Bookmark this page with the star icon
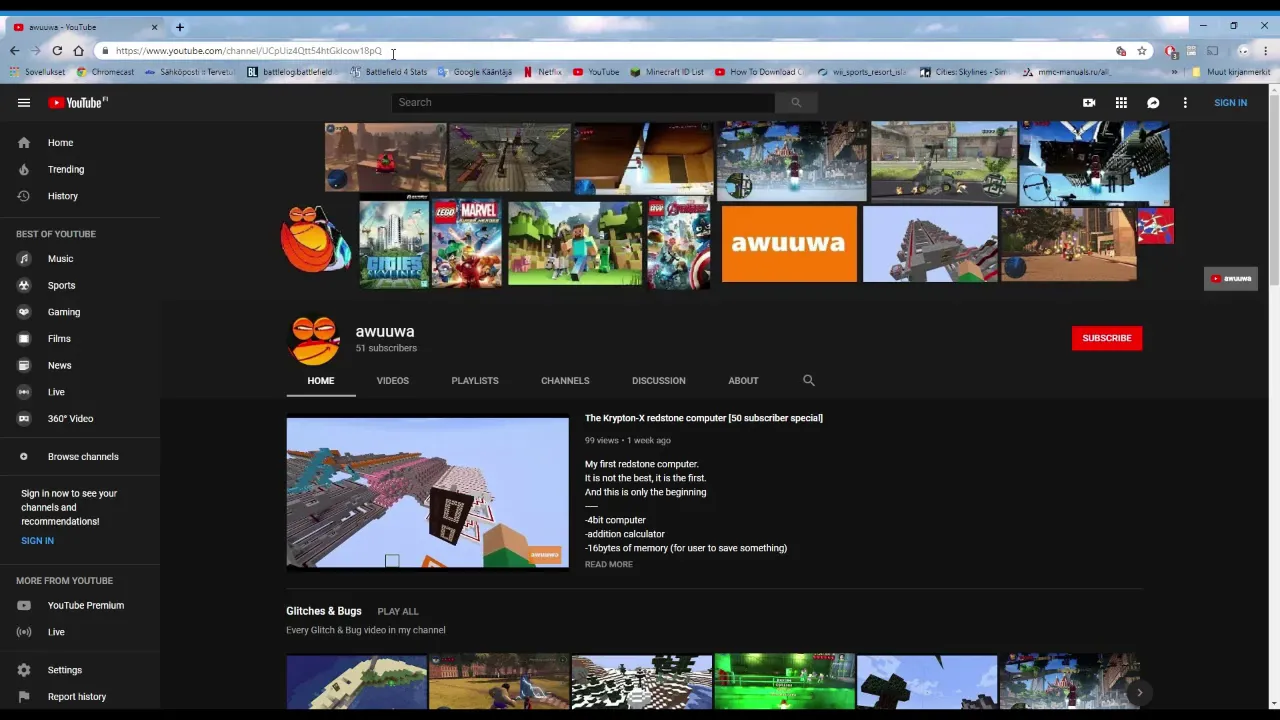The height and width of the screenshot is (720, 1280). point(1142,51)
